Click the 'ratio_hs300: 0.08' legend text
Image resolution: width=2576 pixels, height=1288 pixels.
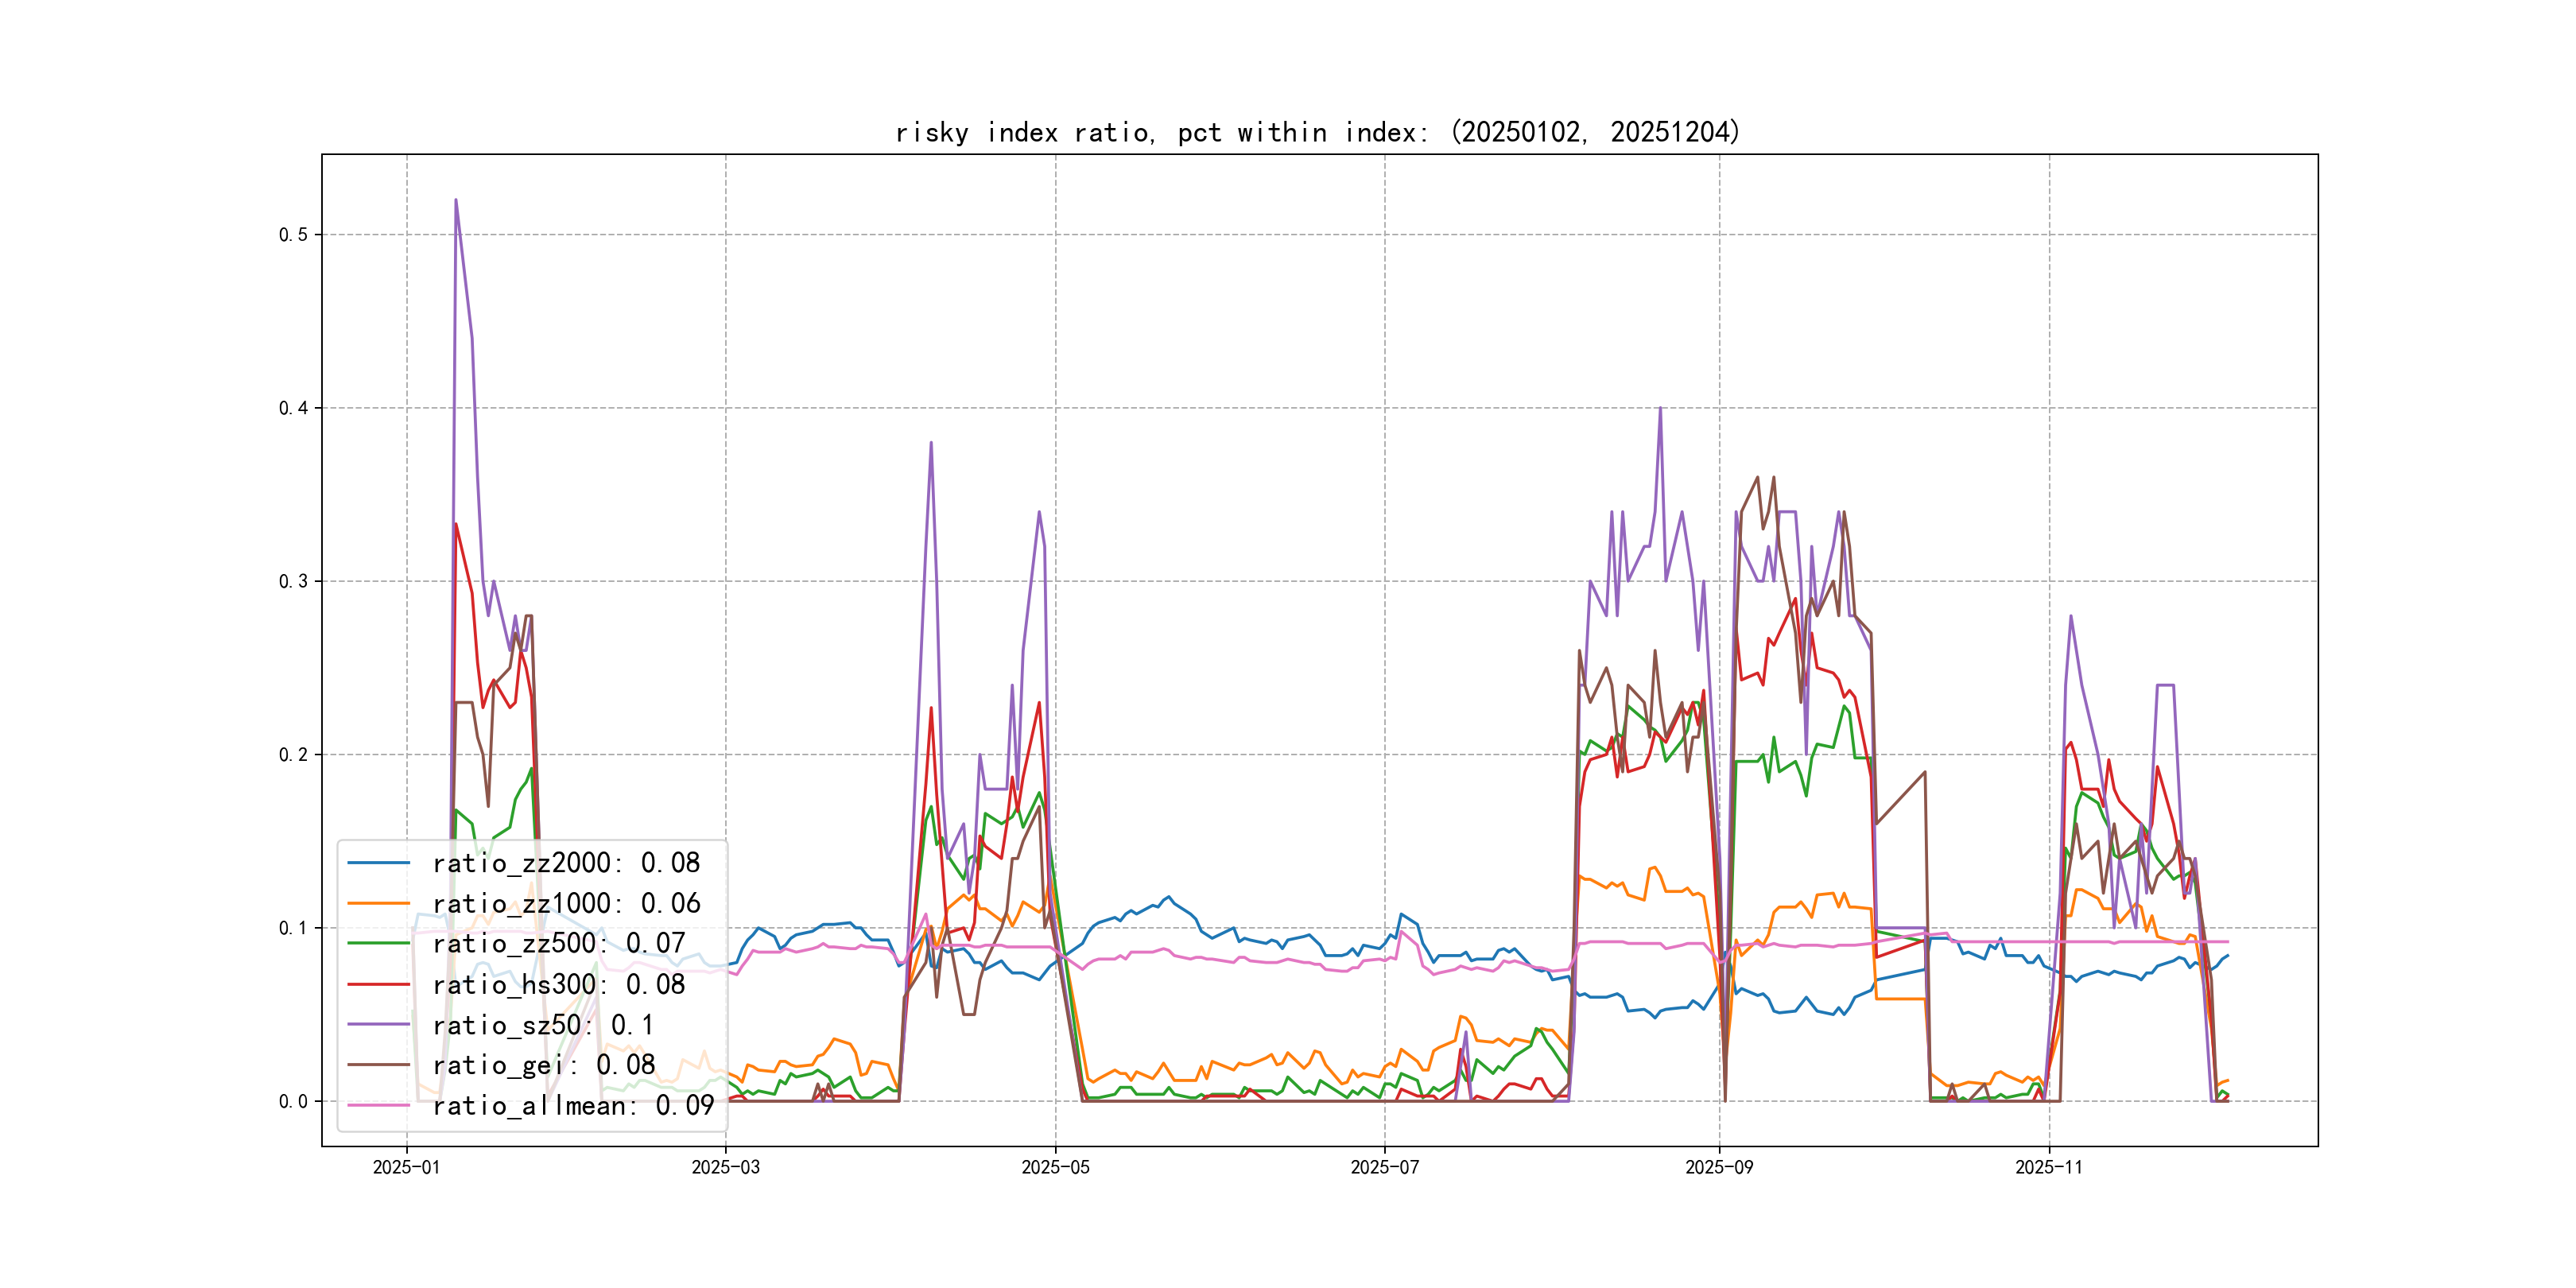tap(559, 984)
